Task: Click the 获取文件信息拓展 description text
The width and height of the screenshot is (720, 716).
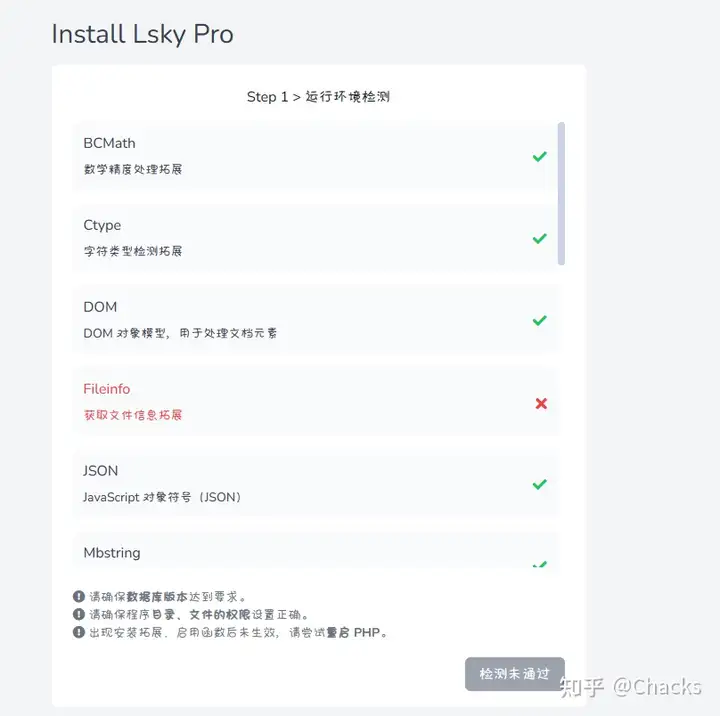Action: pyautogui.click(x=133, y=415)
